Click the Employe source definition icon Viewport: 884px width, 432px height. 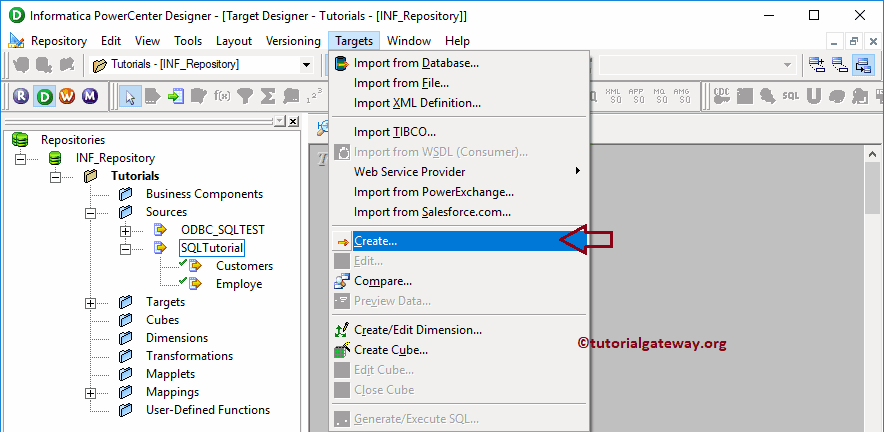[195, 284]
